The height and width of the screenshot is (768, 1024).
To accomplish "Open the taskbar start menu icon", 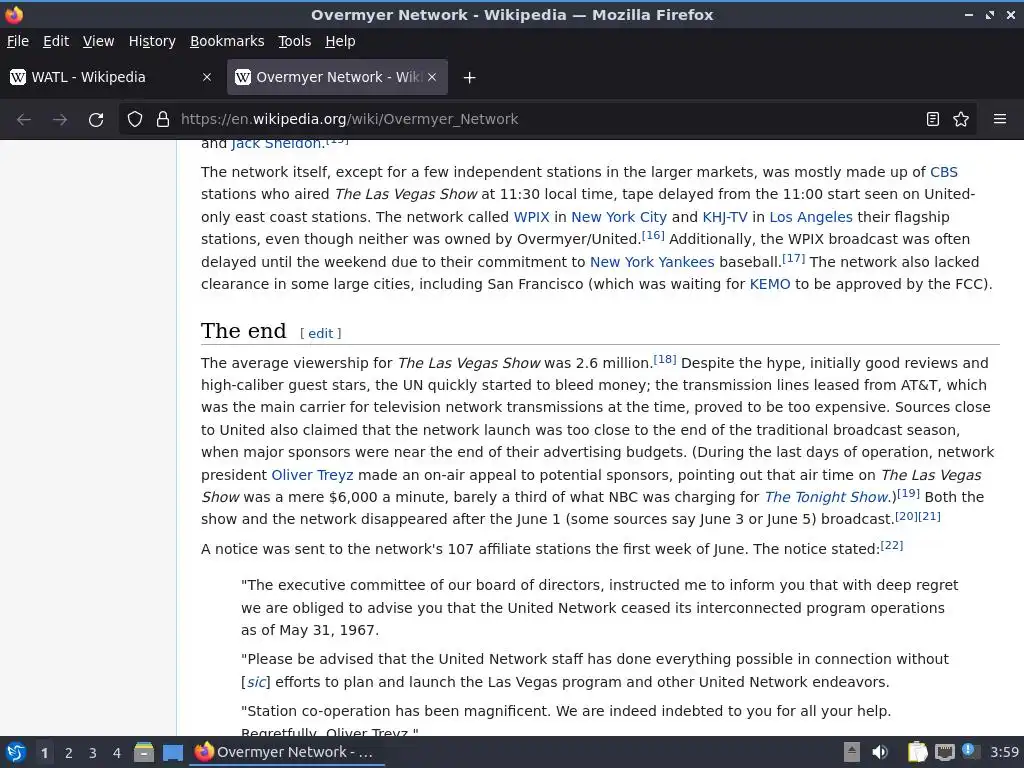I will point(16,752).
